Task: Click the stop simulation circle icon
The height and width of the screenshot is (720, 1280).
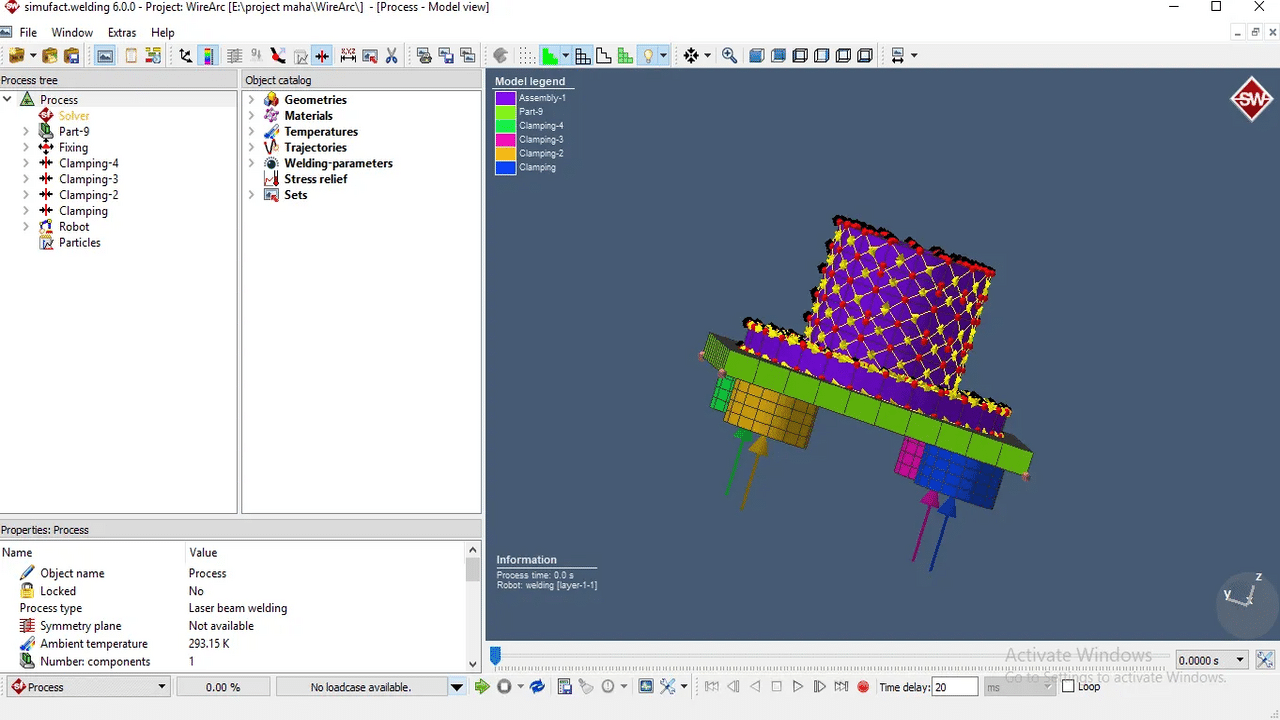Action: tap(504, 687)
